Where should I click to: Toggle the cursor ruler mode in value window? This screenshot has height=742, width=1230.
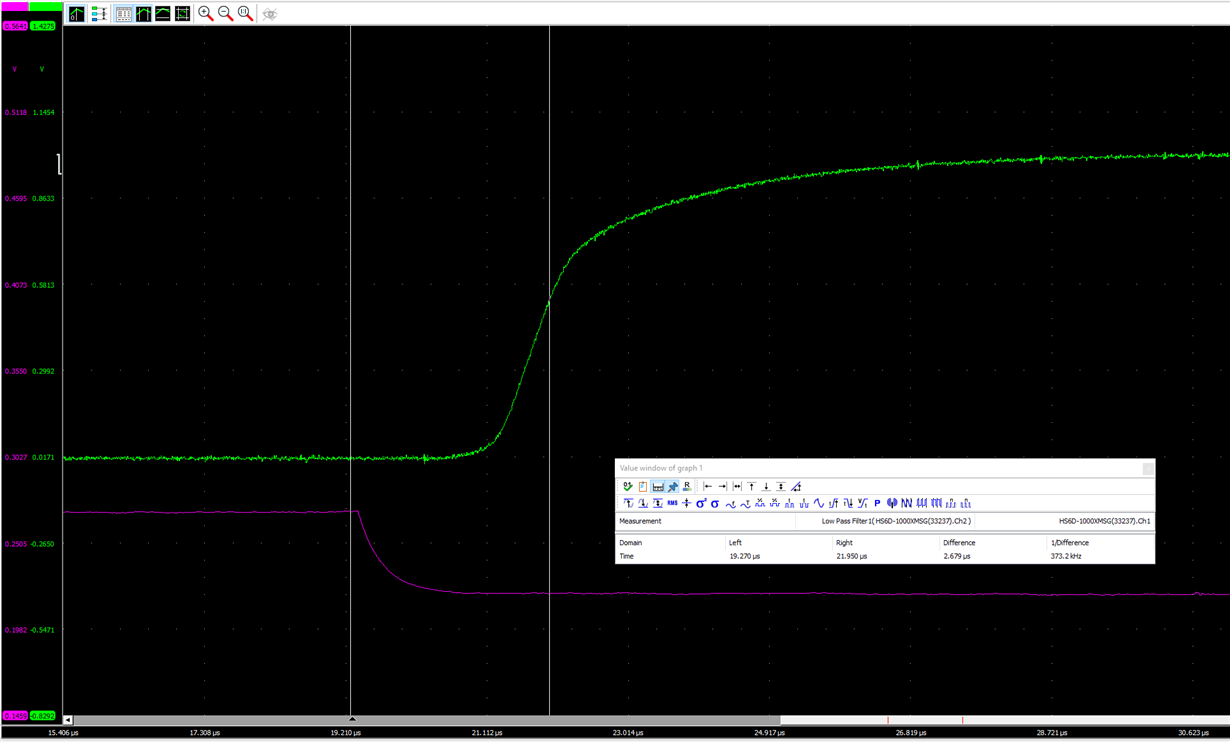pyautogui.click(x=658, y=487)
